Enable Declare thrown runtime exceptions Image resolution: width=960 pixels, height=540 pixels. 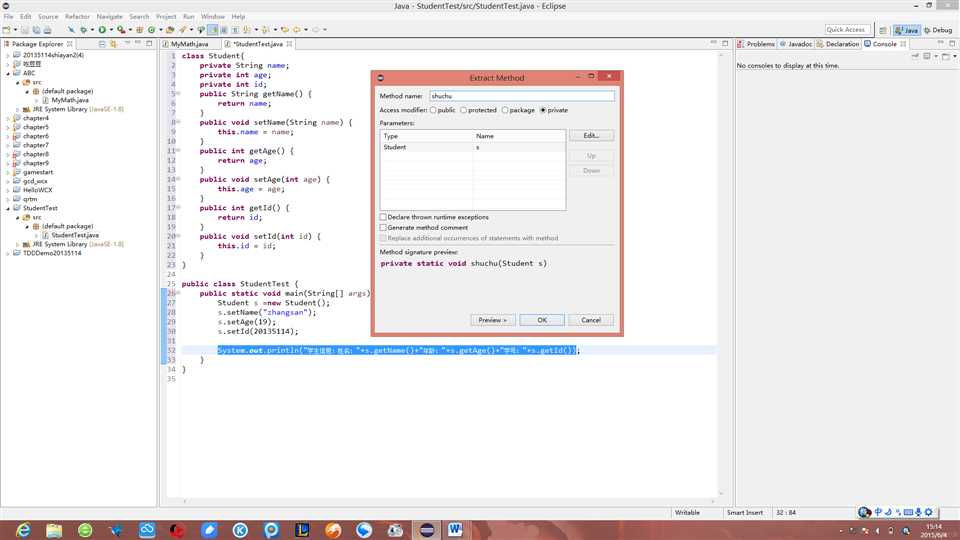click(x=383, y=217)
